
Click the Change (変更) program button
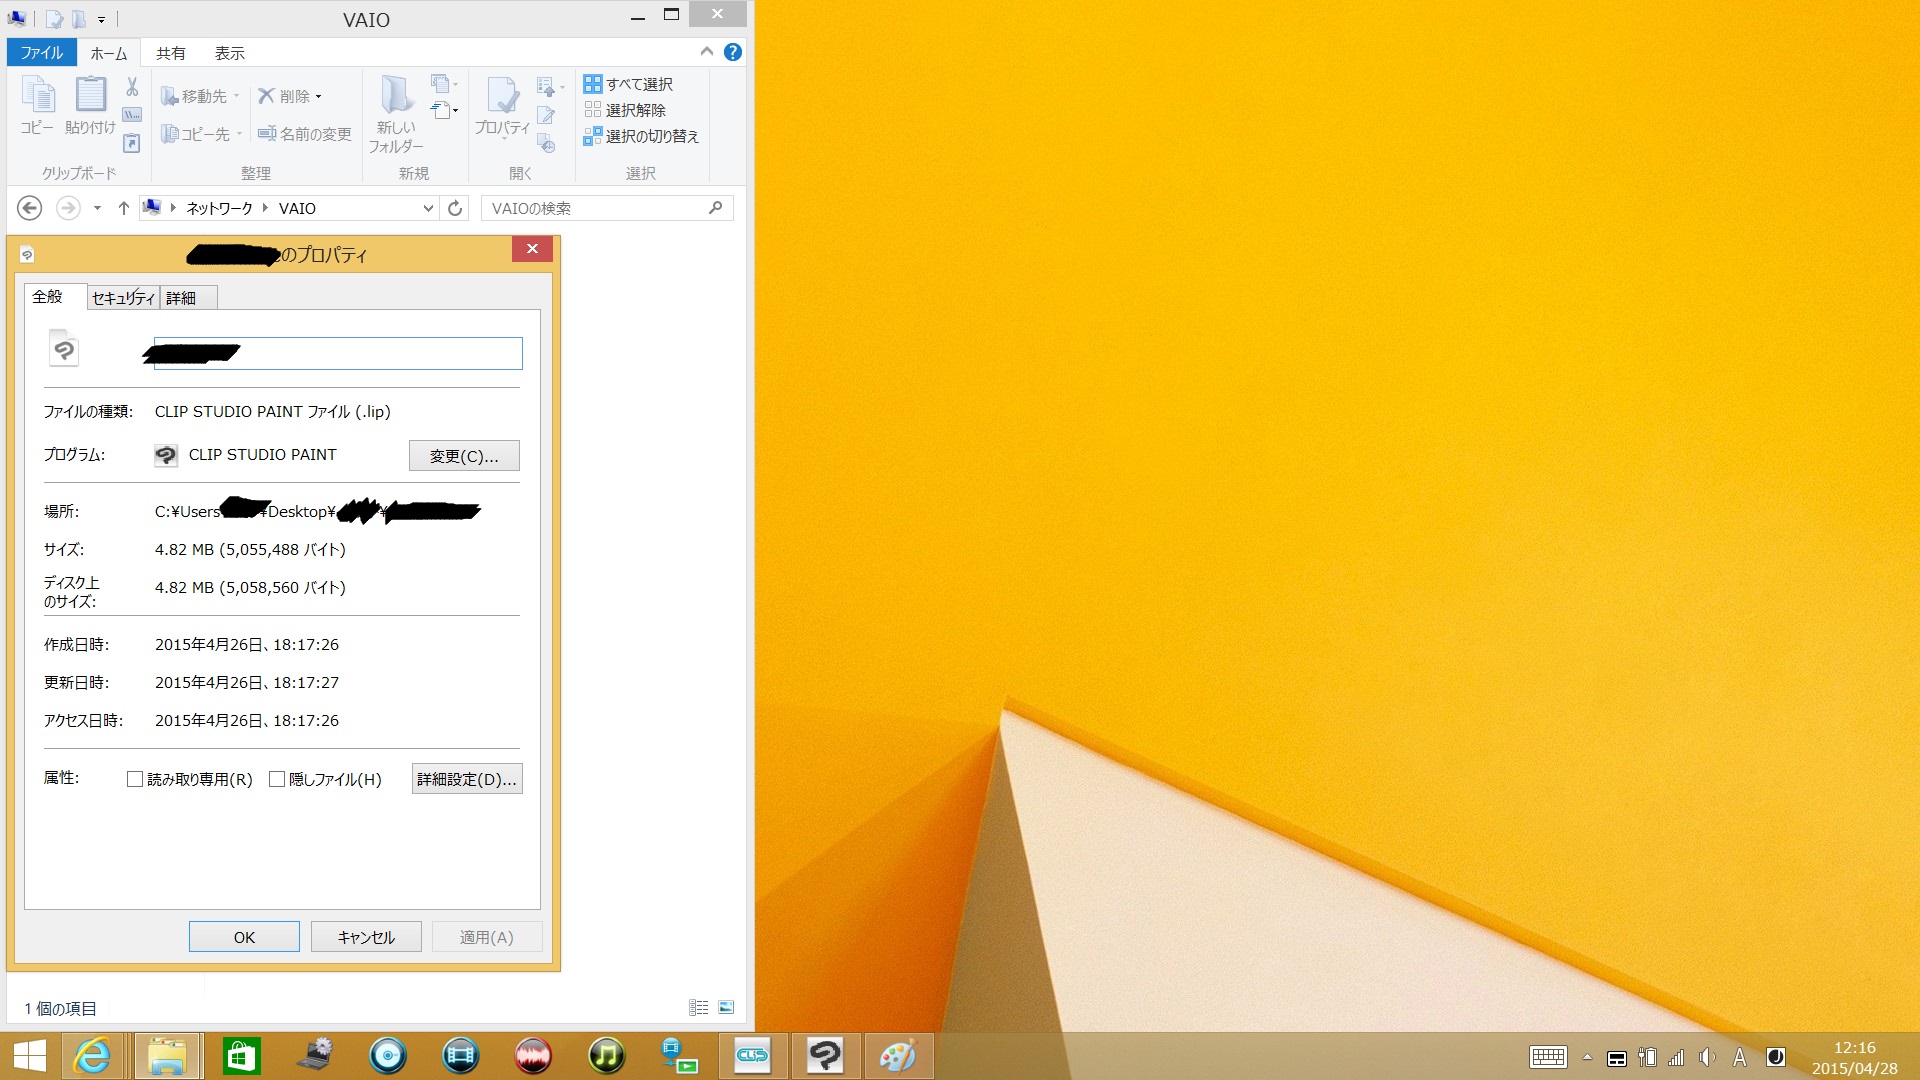(464, 456)
